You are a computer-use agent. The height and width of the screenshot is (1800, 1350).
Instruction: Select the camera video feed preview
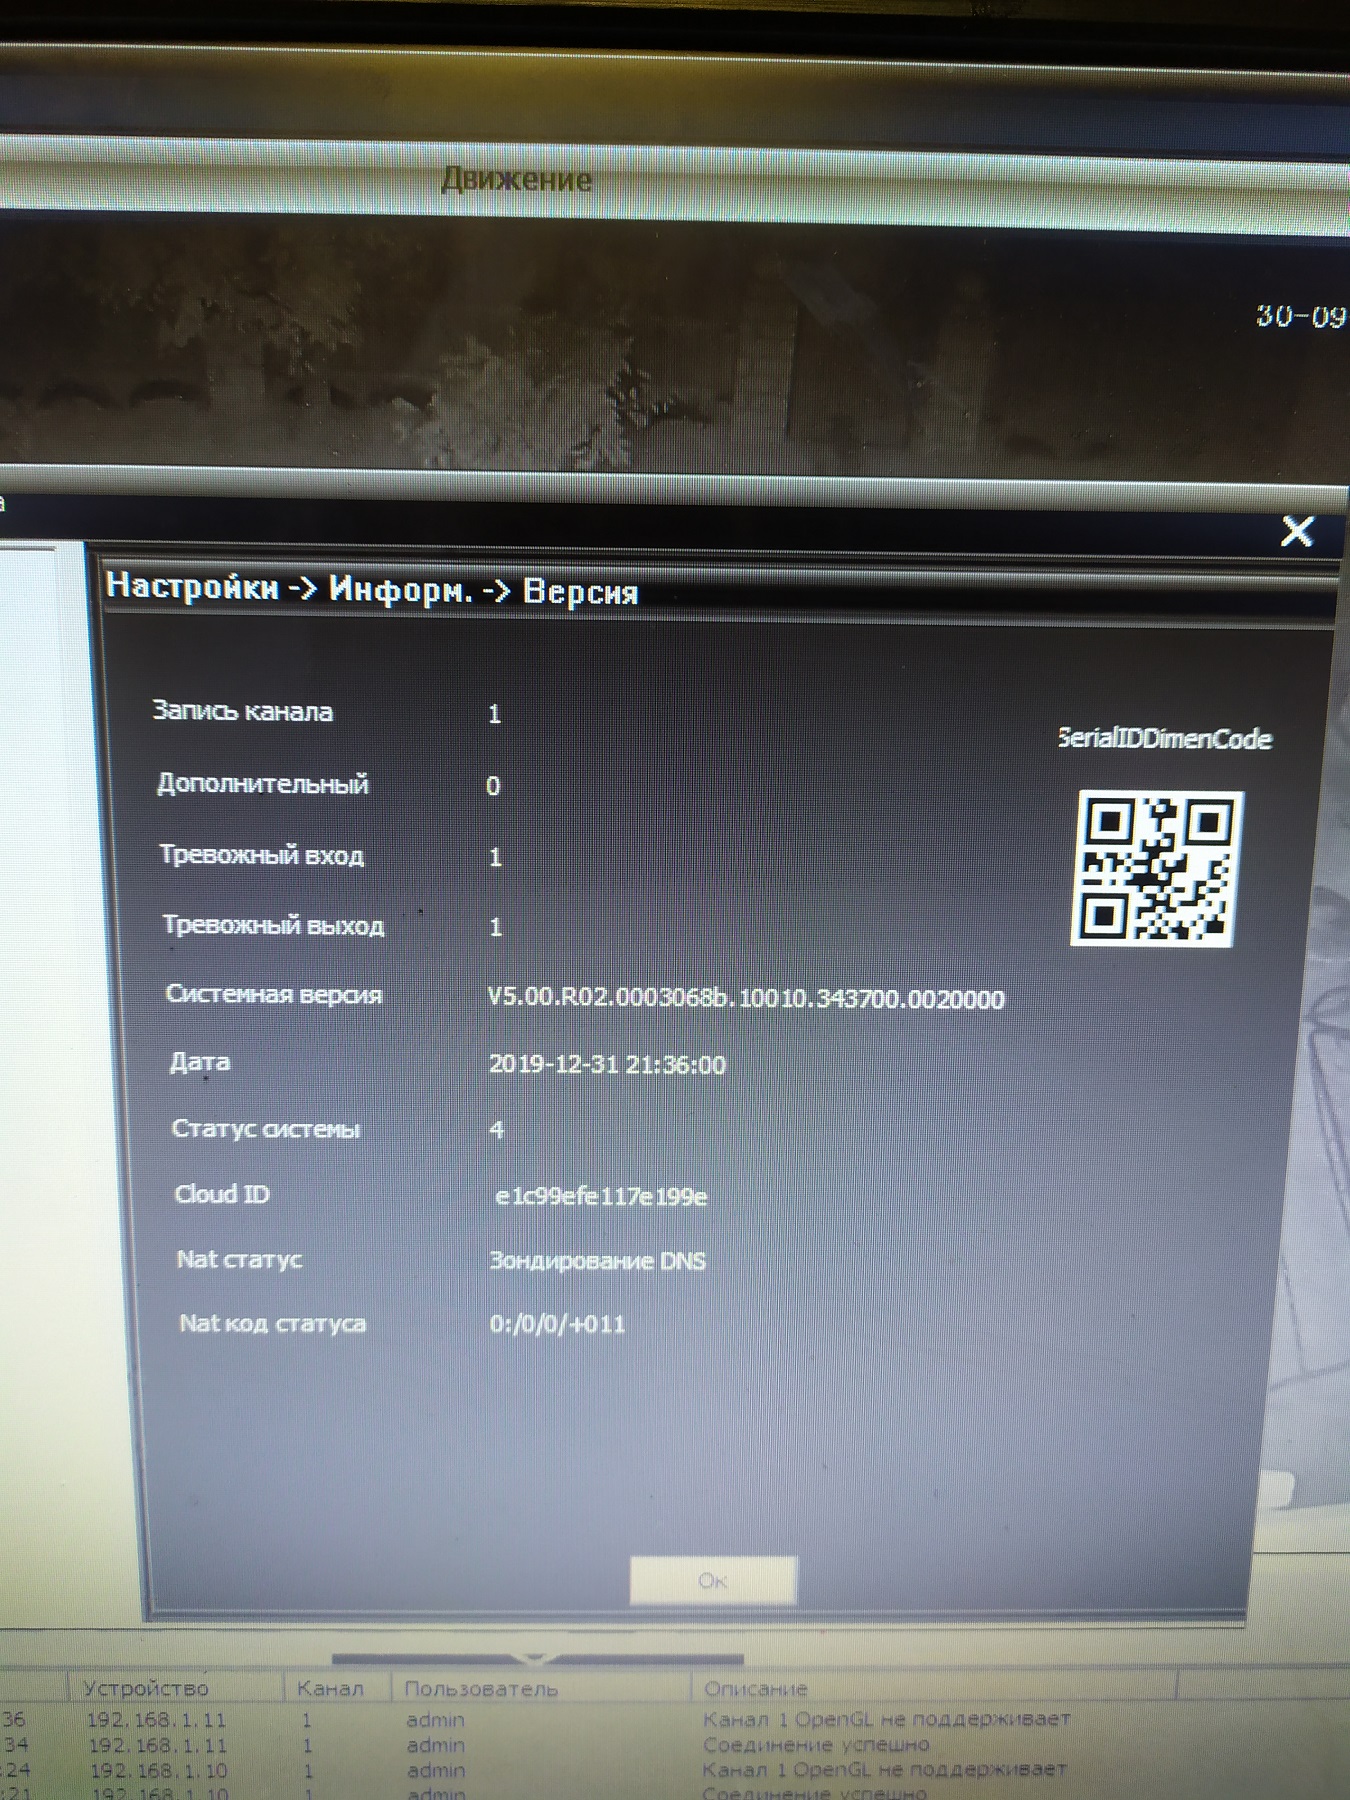600,350
